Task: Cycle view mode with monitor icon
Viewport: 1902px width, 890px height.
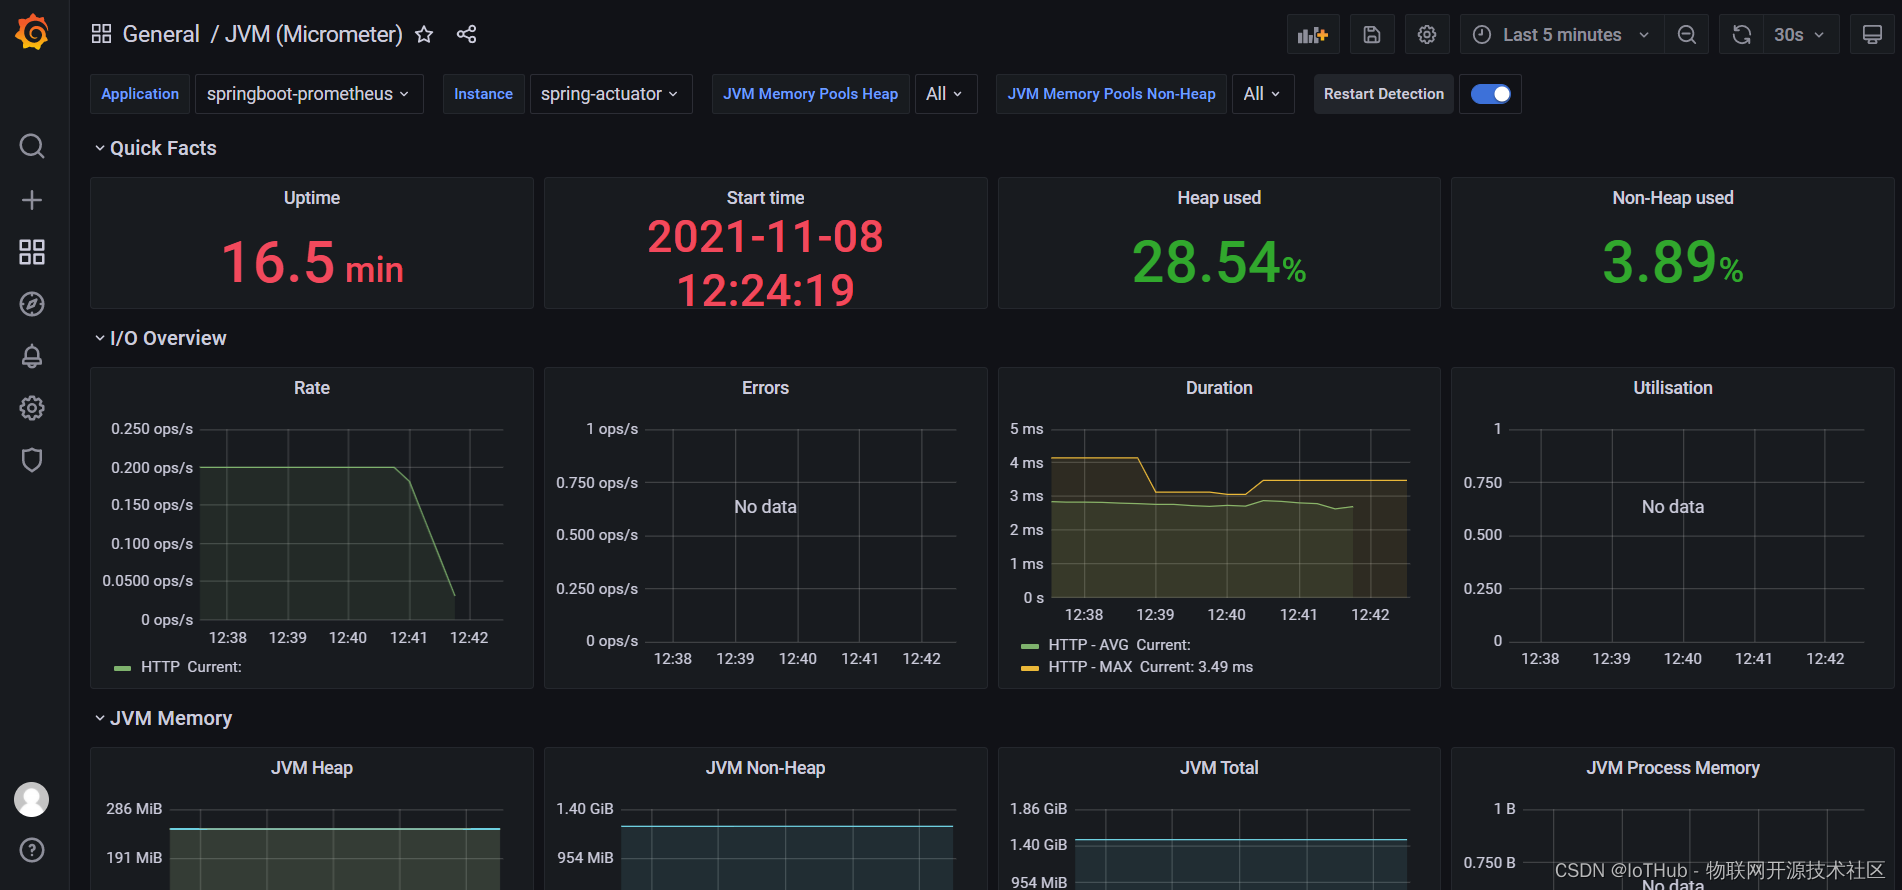Action: coord(1872,35)
